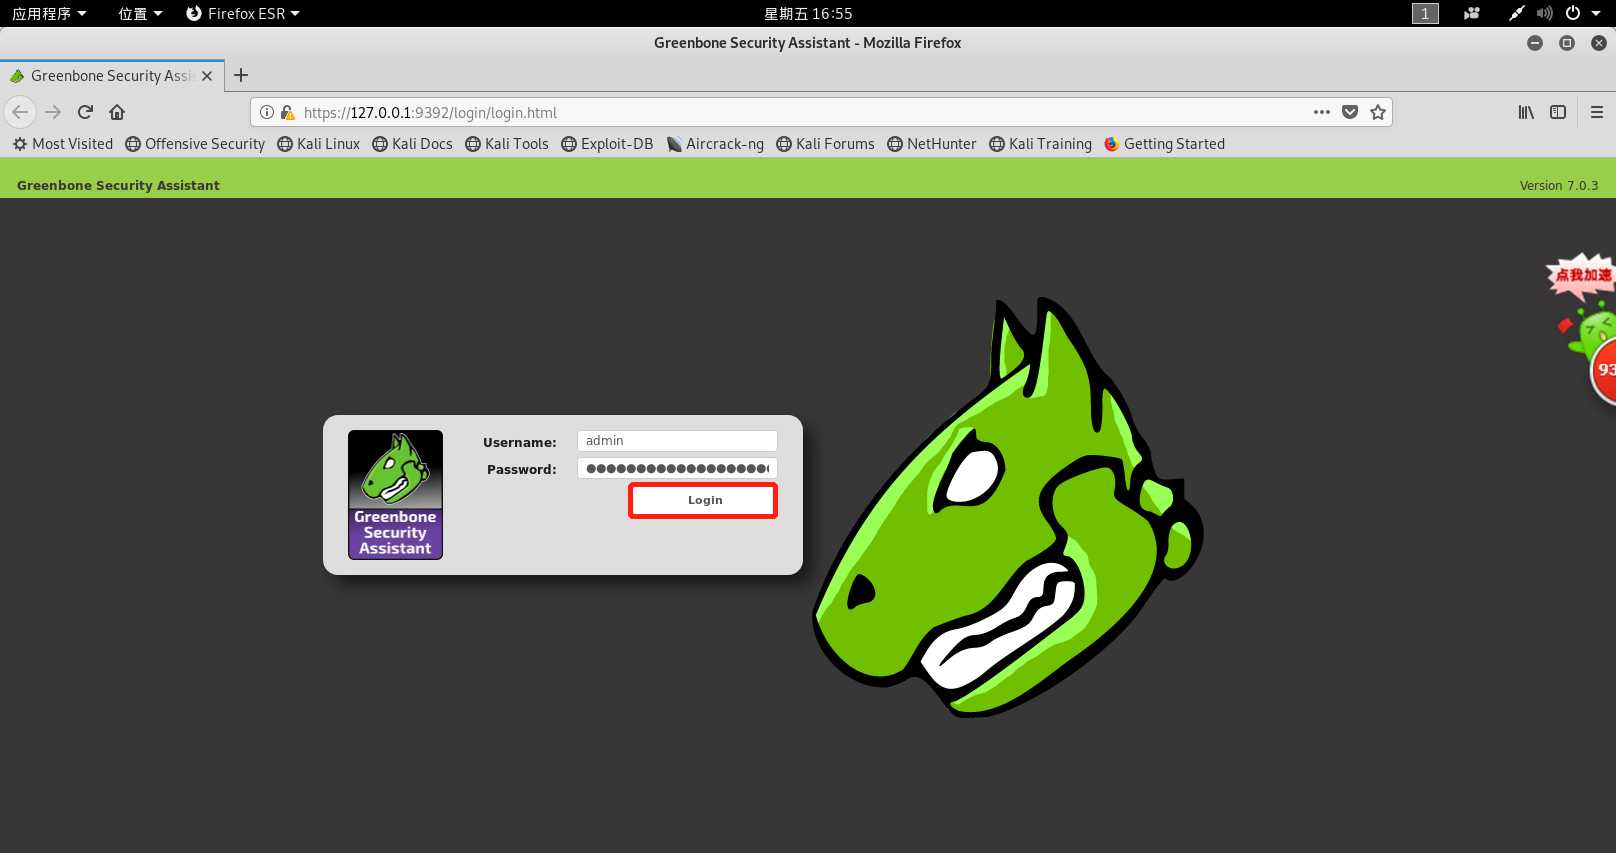Open the Kali Linux bookmark
1616x853 pixels.
coord(318,144)
